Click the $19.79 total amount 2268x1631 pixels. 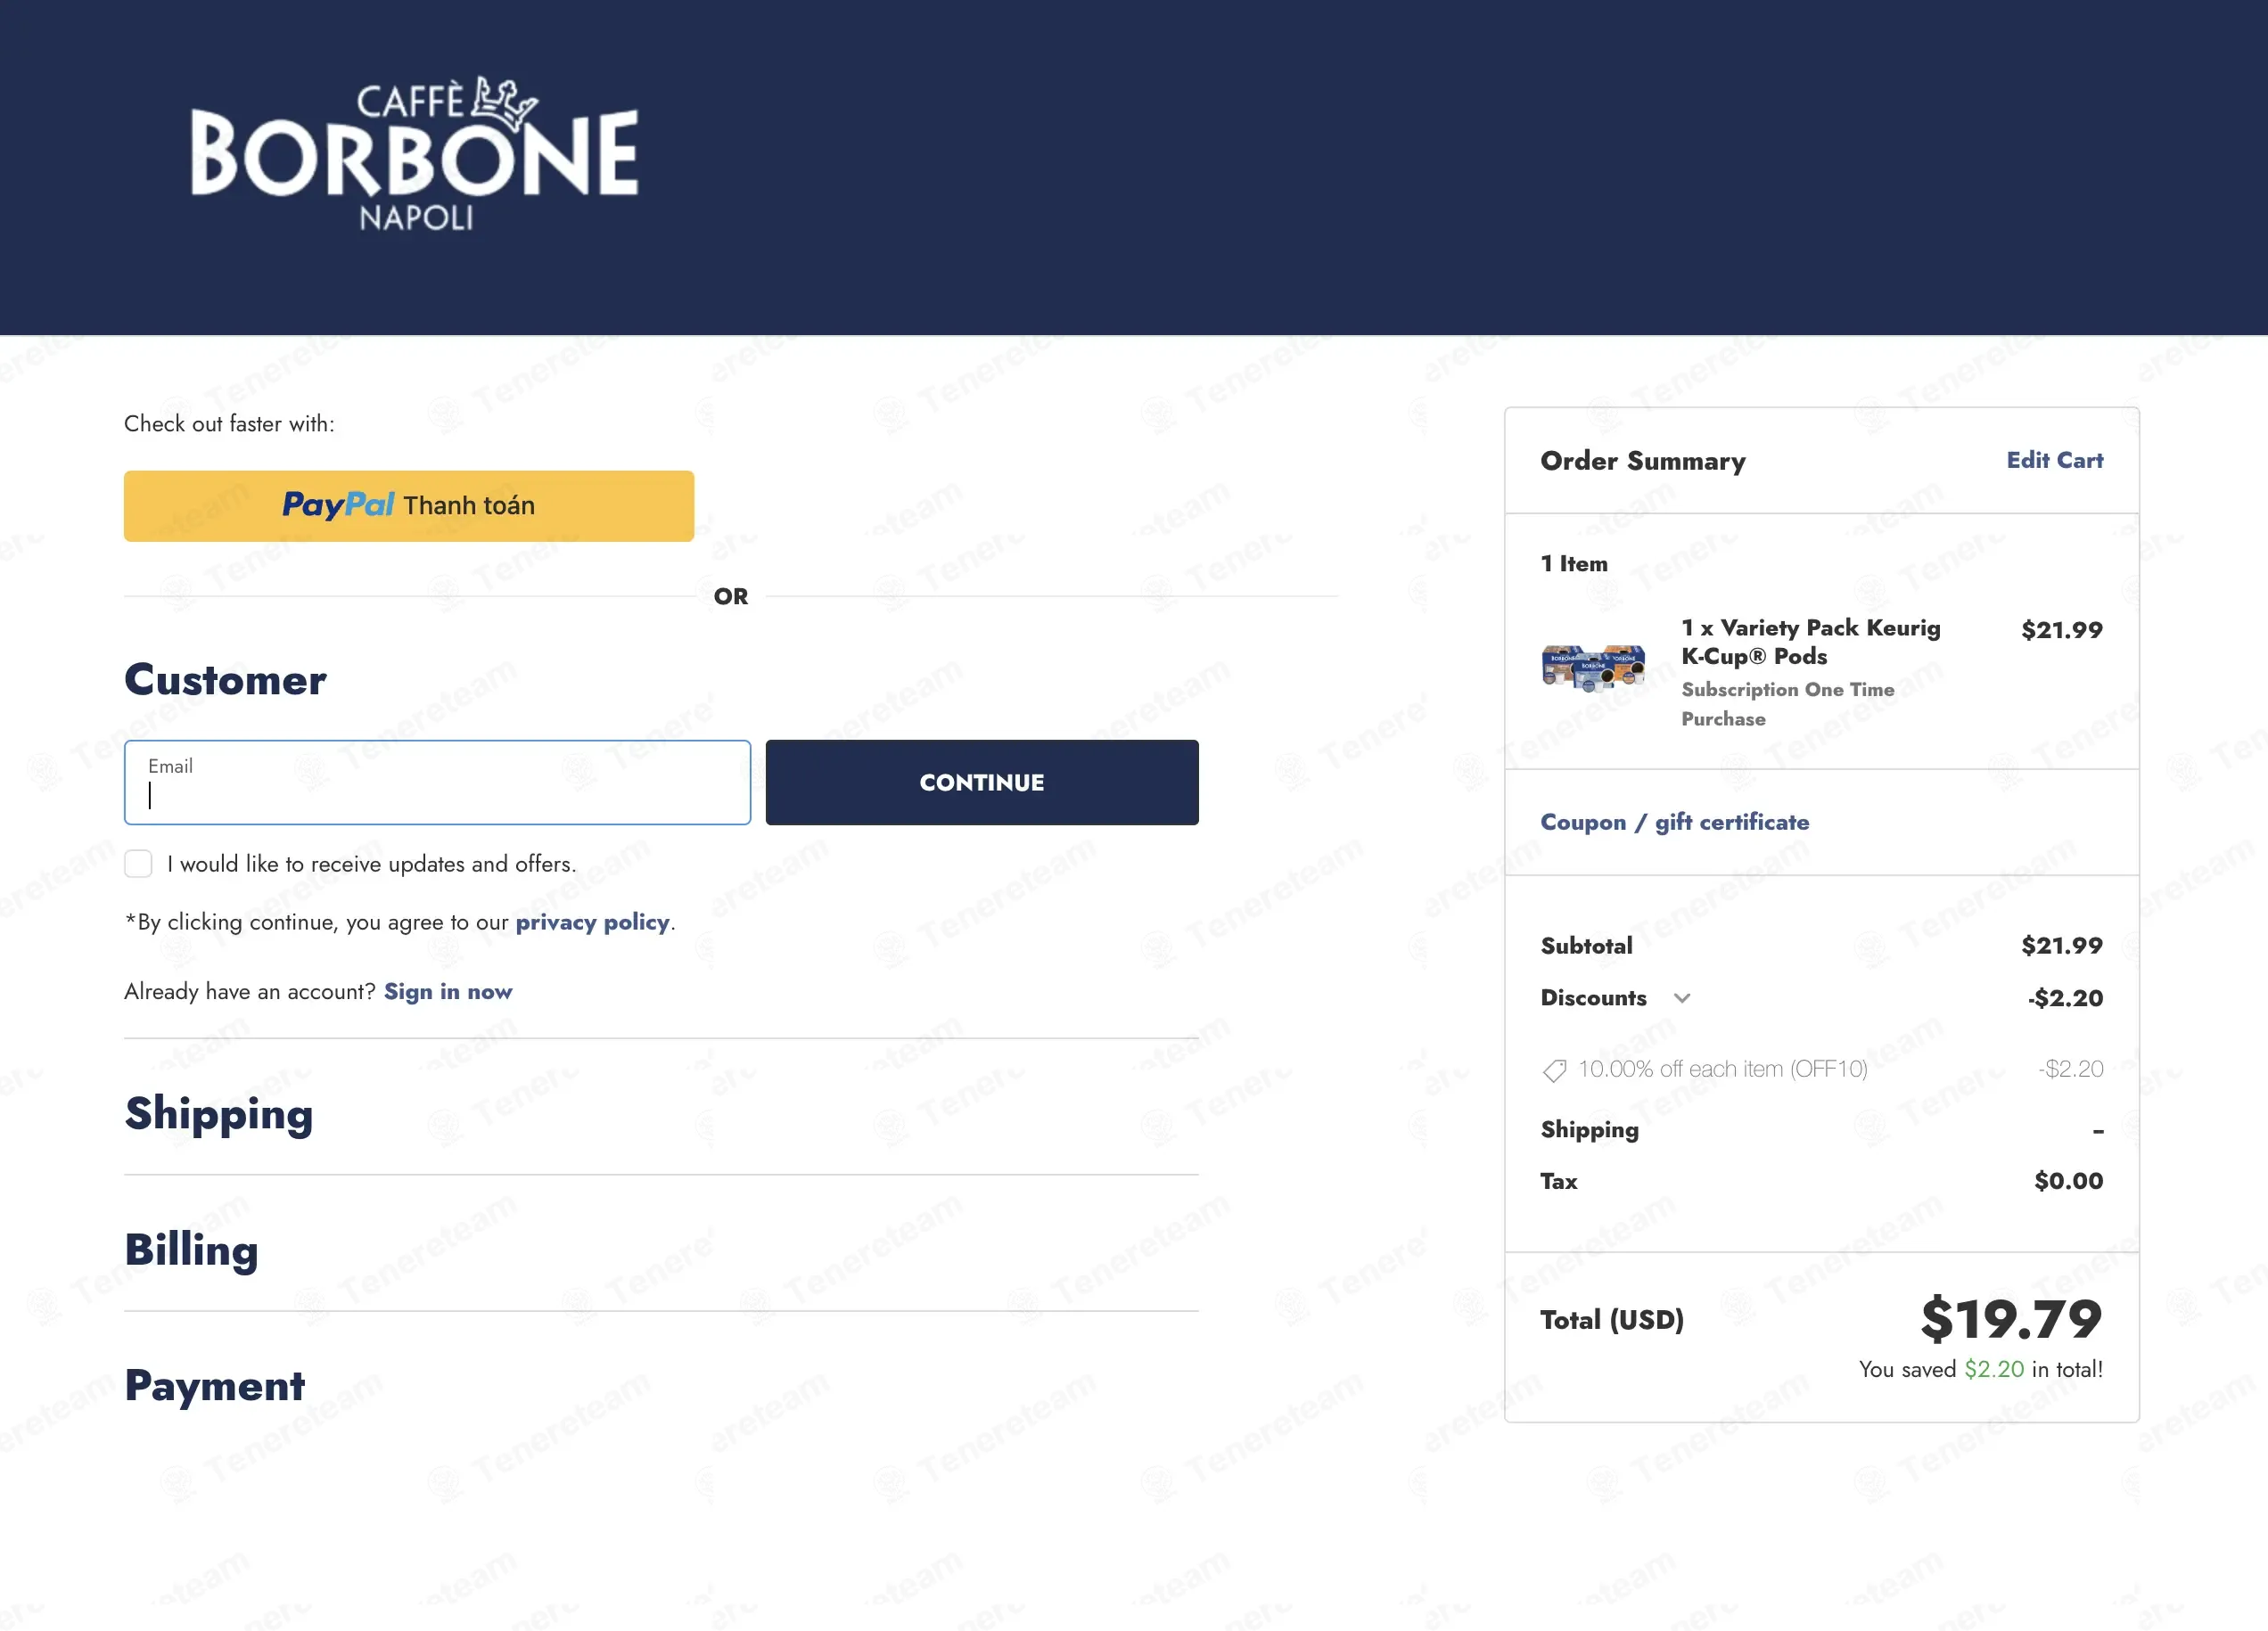[2011, 1319]
